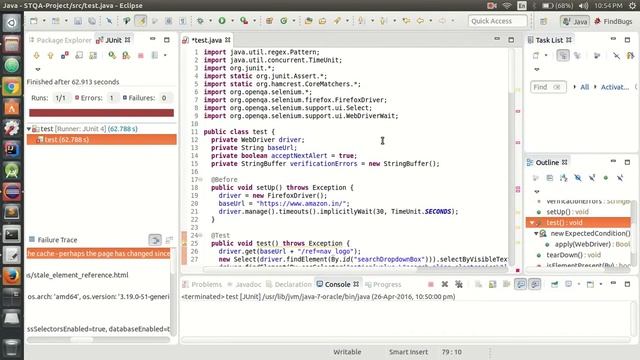640x360 pixels.
Task: Click the Firefox icon in Ubuntu launcher
Action: (11, 276)
